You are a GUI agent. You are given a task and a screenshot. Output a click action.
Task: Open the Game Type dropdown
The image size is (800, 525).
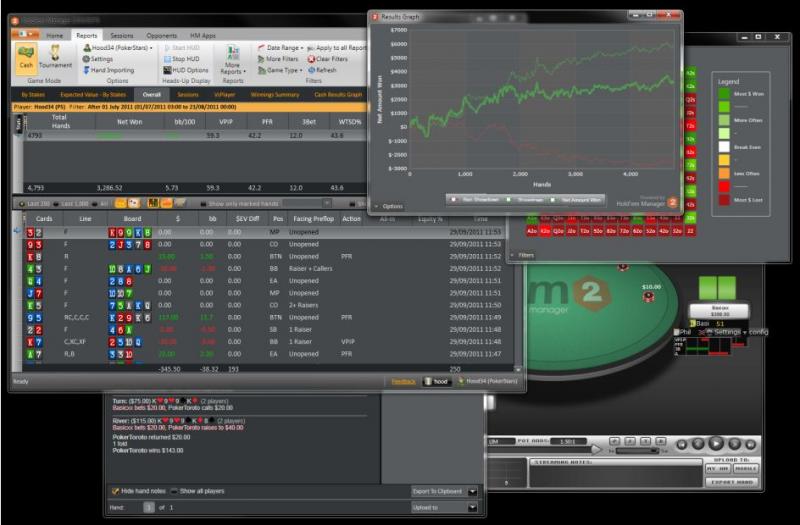click(x=280, y=70)
